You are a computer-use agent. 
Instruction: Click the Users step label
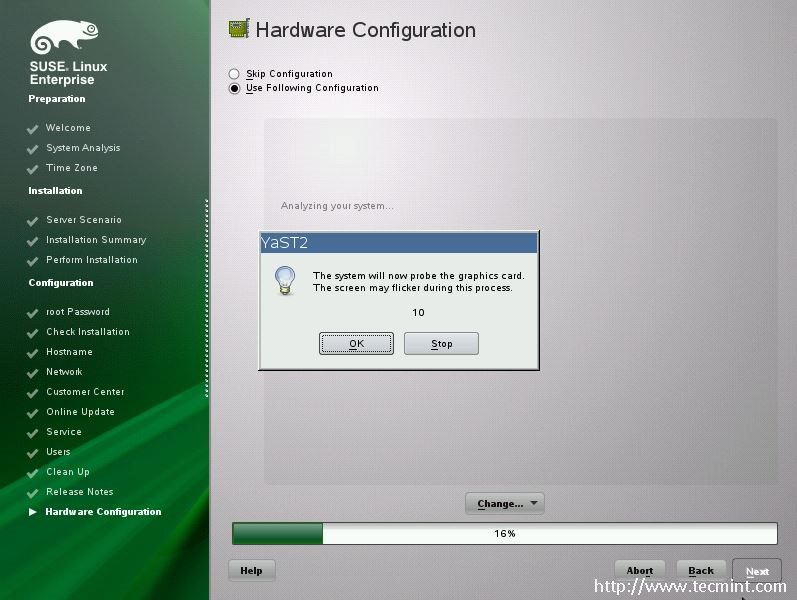point(58,452)
